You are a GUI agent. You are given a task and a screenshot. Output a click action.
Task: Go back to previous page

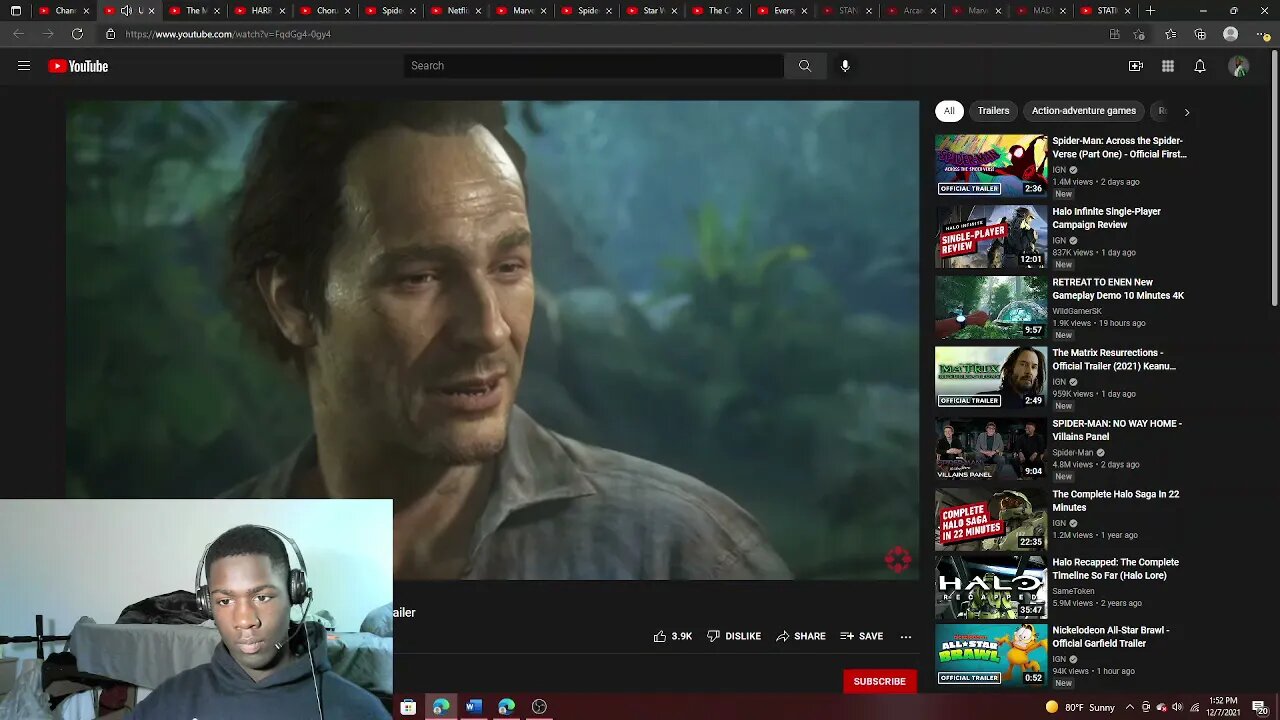[x=18, y=34]
